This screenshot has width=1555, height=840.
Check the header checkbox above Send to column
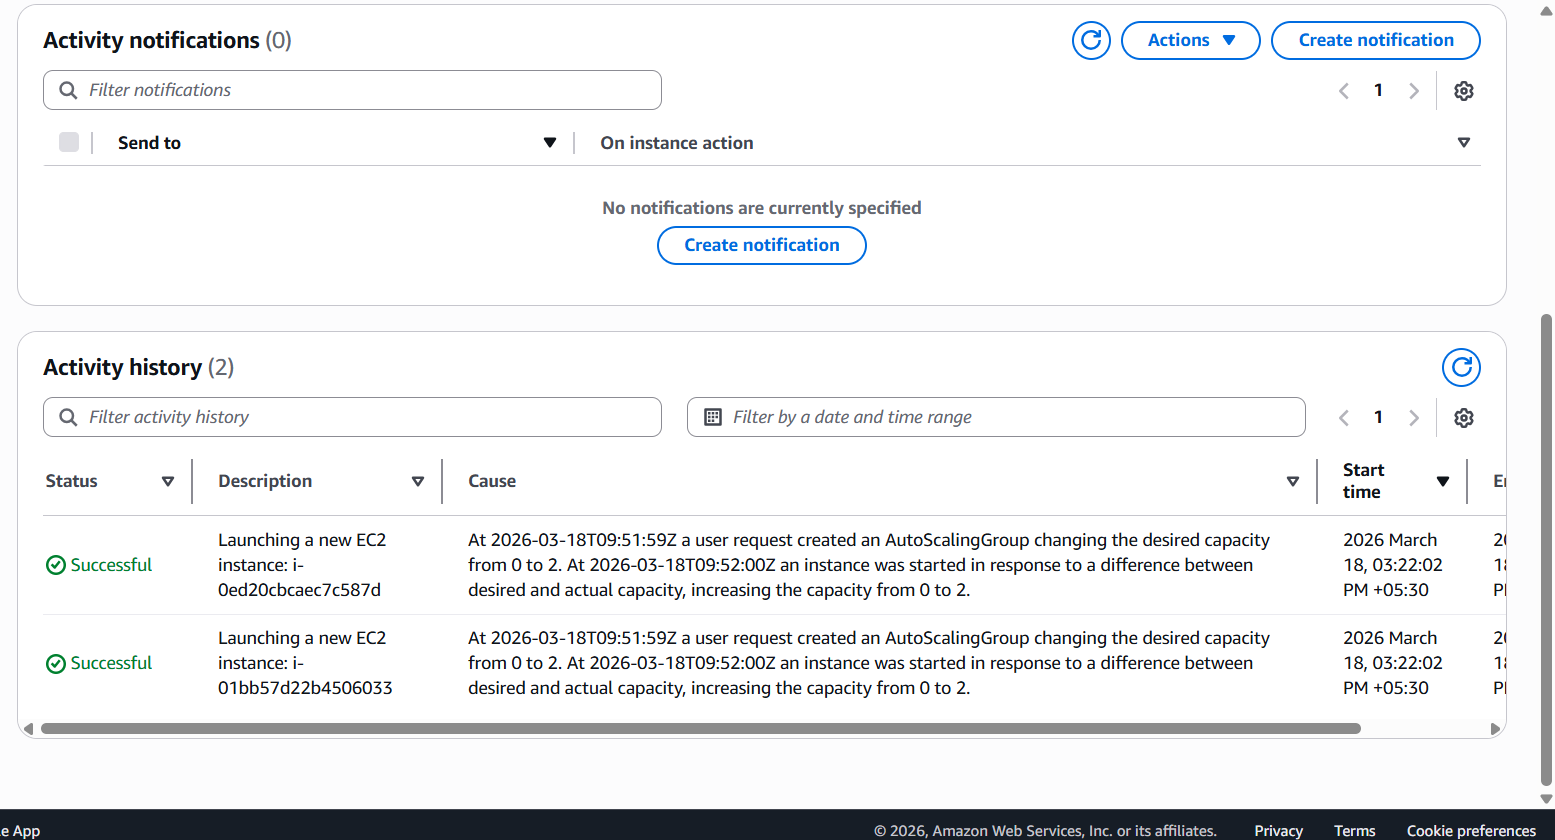[x=68, y=142]
